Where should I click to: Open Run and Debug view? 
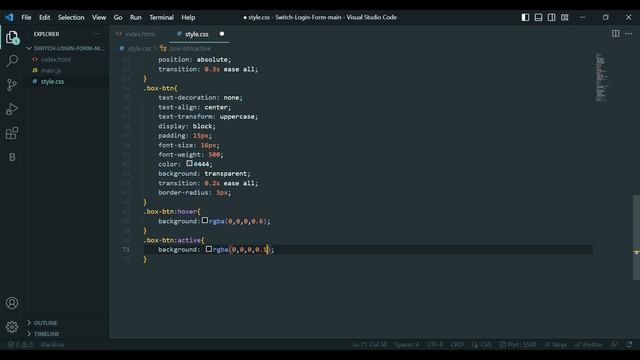pos(12,109)
